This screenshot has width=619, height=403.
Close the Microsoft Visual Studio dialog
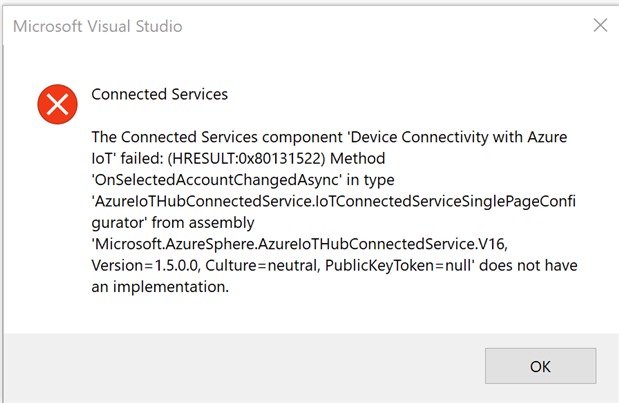[x=600, y=25]
